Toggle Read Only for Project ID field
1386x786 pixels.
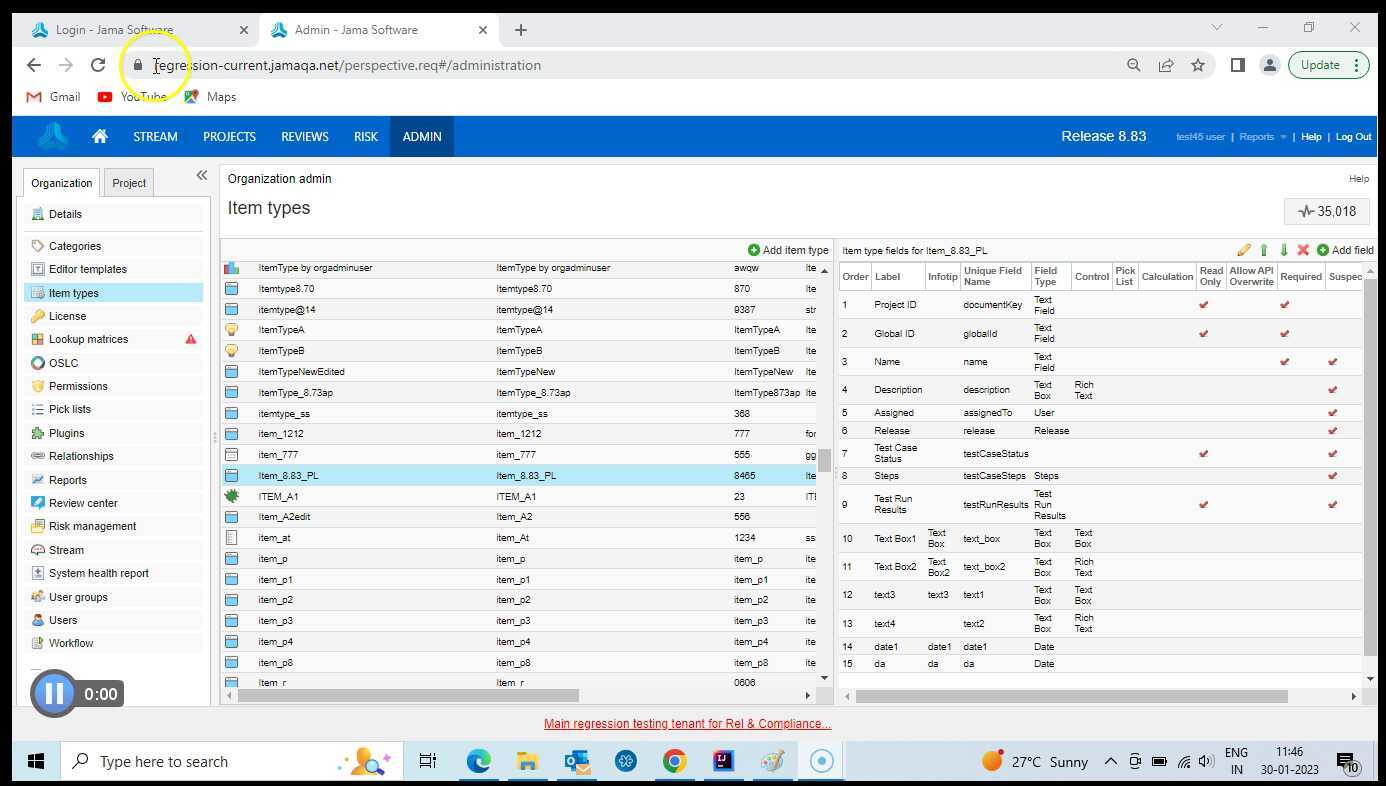point(1205,304)
